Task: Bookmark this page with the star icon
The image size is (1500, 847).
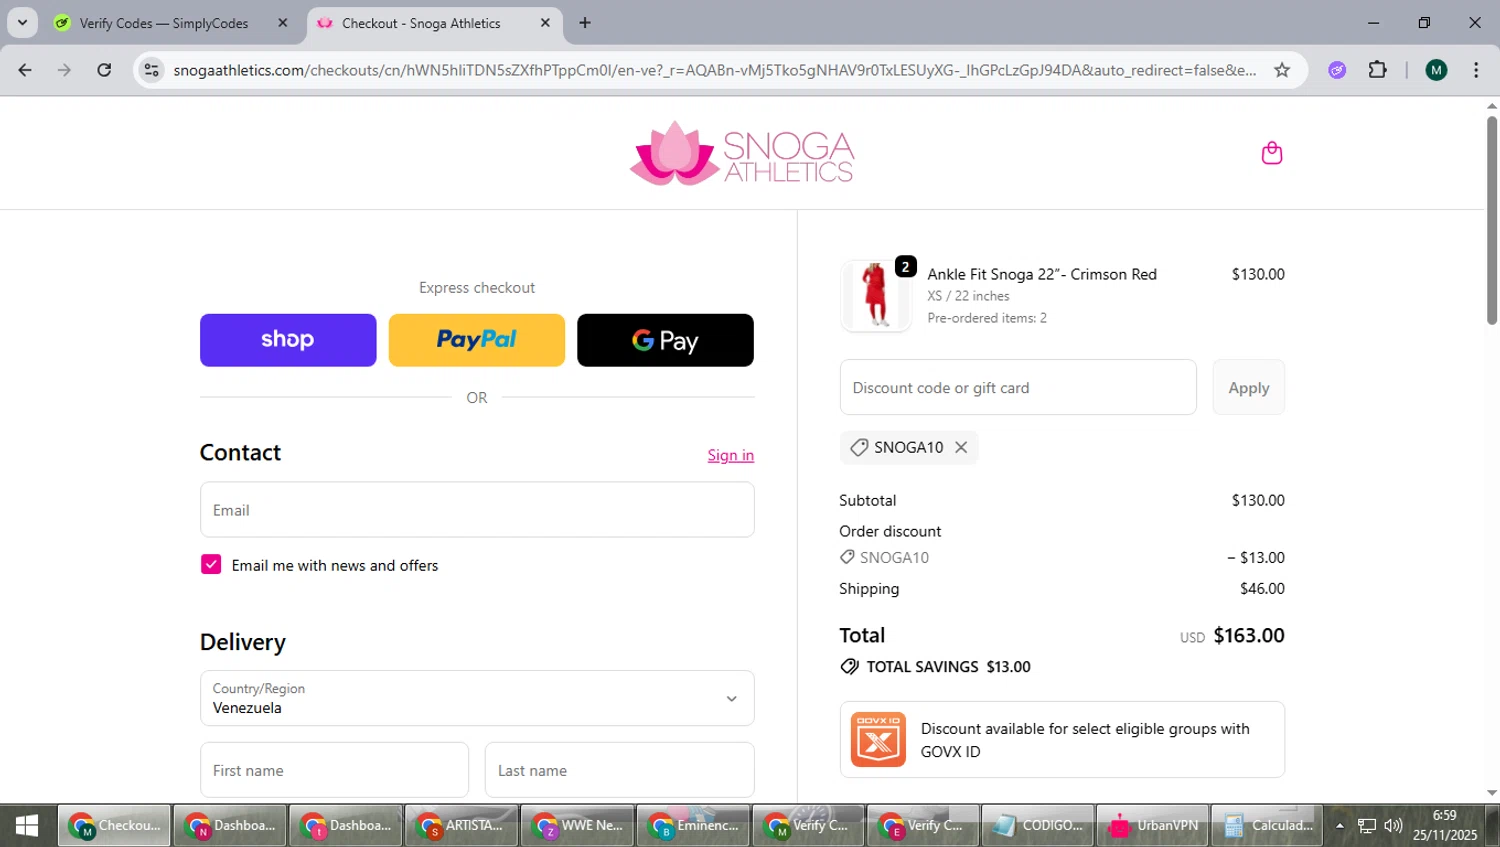Action: 1282,70
